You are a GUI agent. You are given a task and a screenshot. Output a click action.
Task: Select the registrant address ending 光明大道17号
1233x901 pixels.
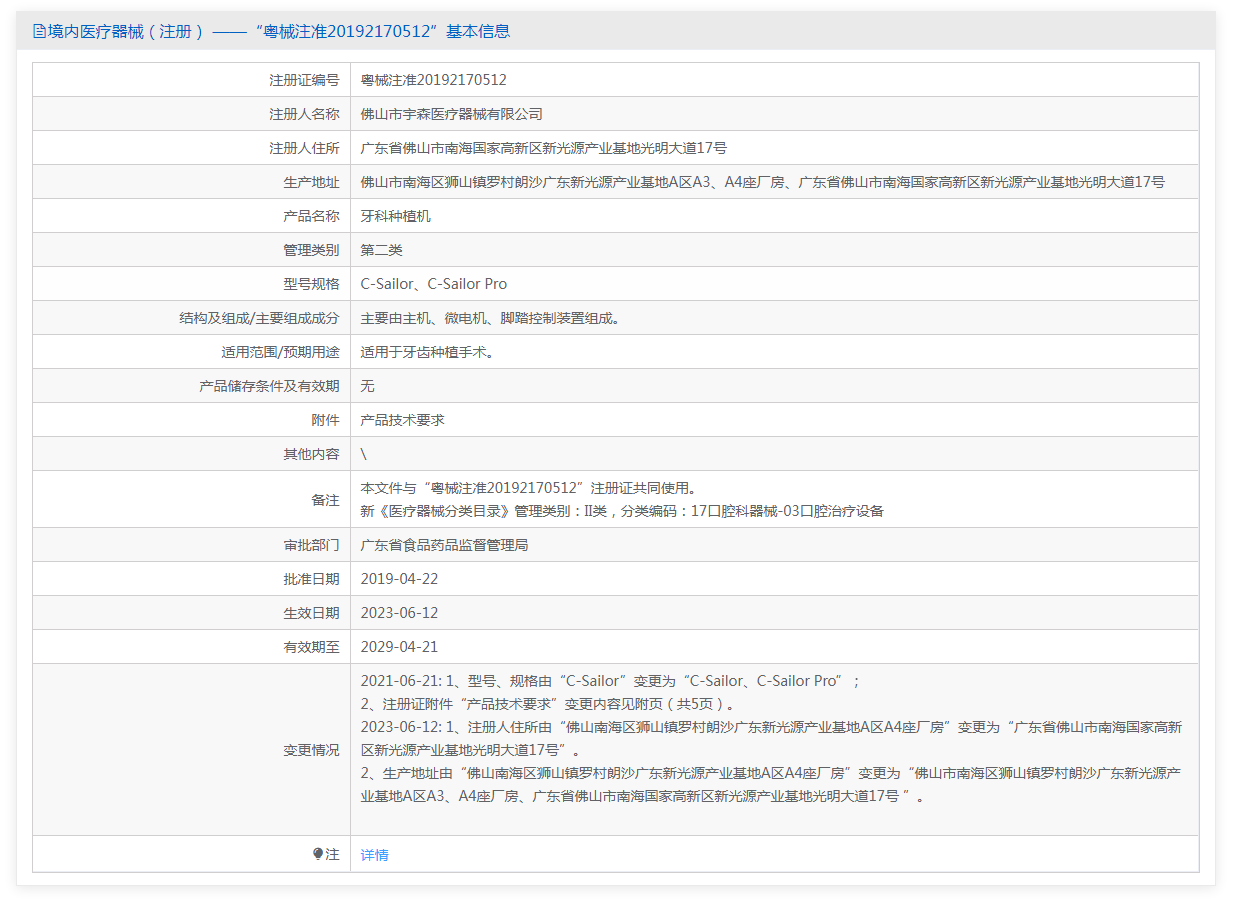[x=544, y=148]
